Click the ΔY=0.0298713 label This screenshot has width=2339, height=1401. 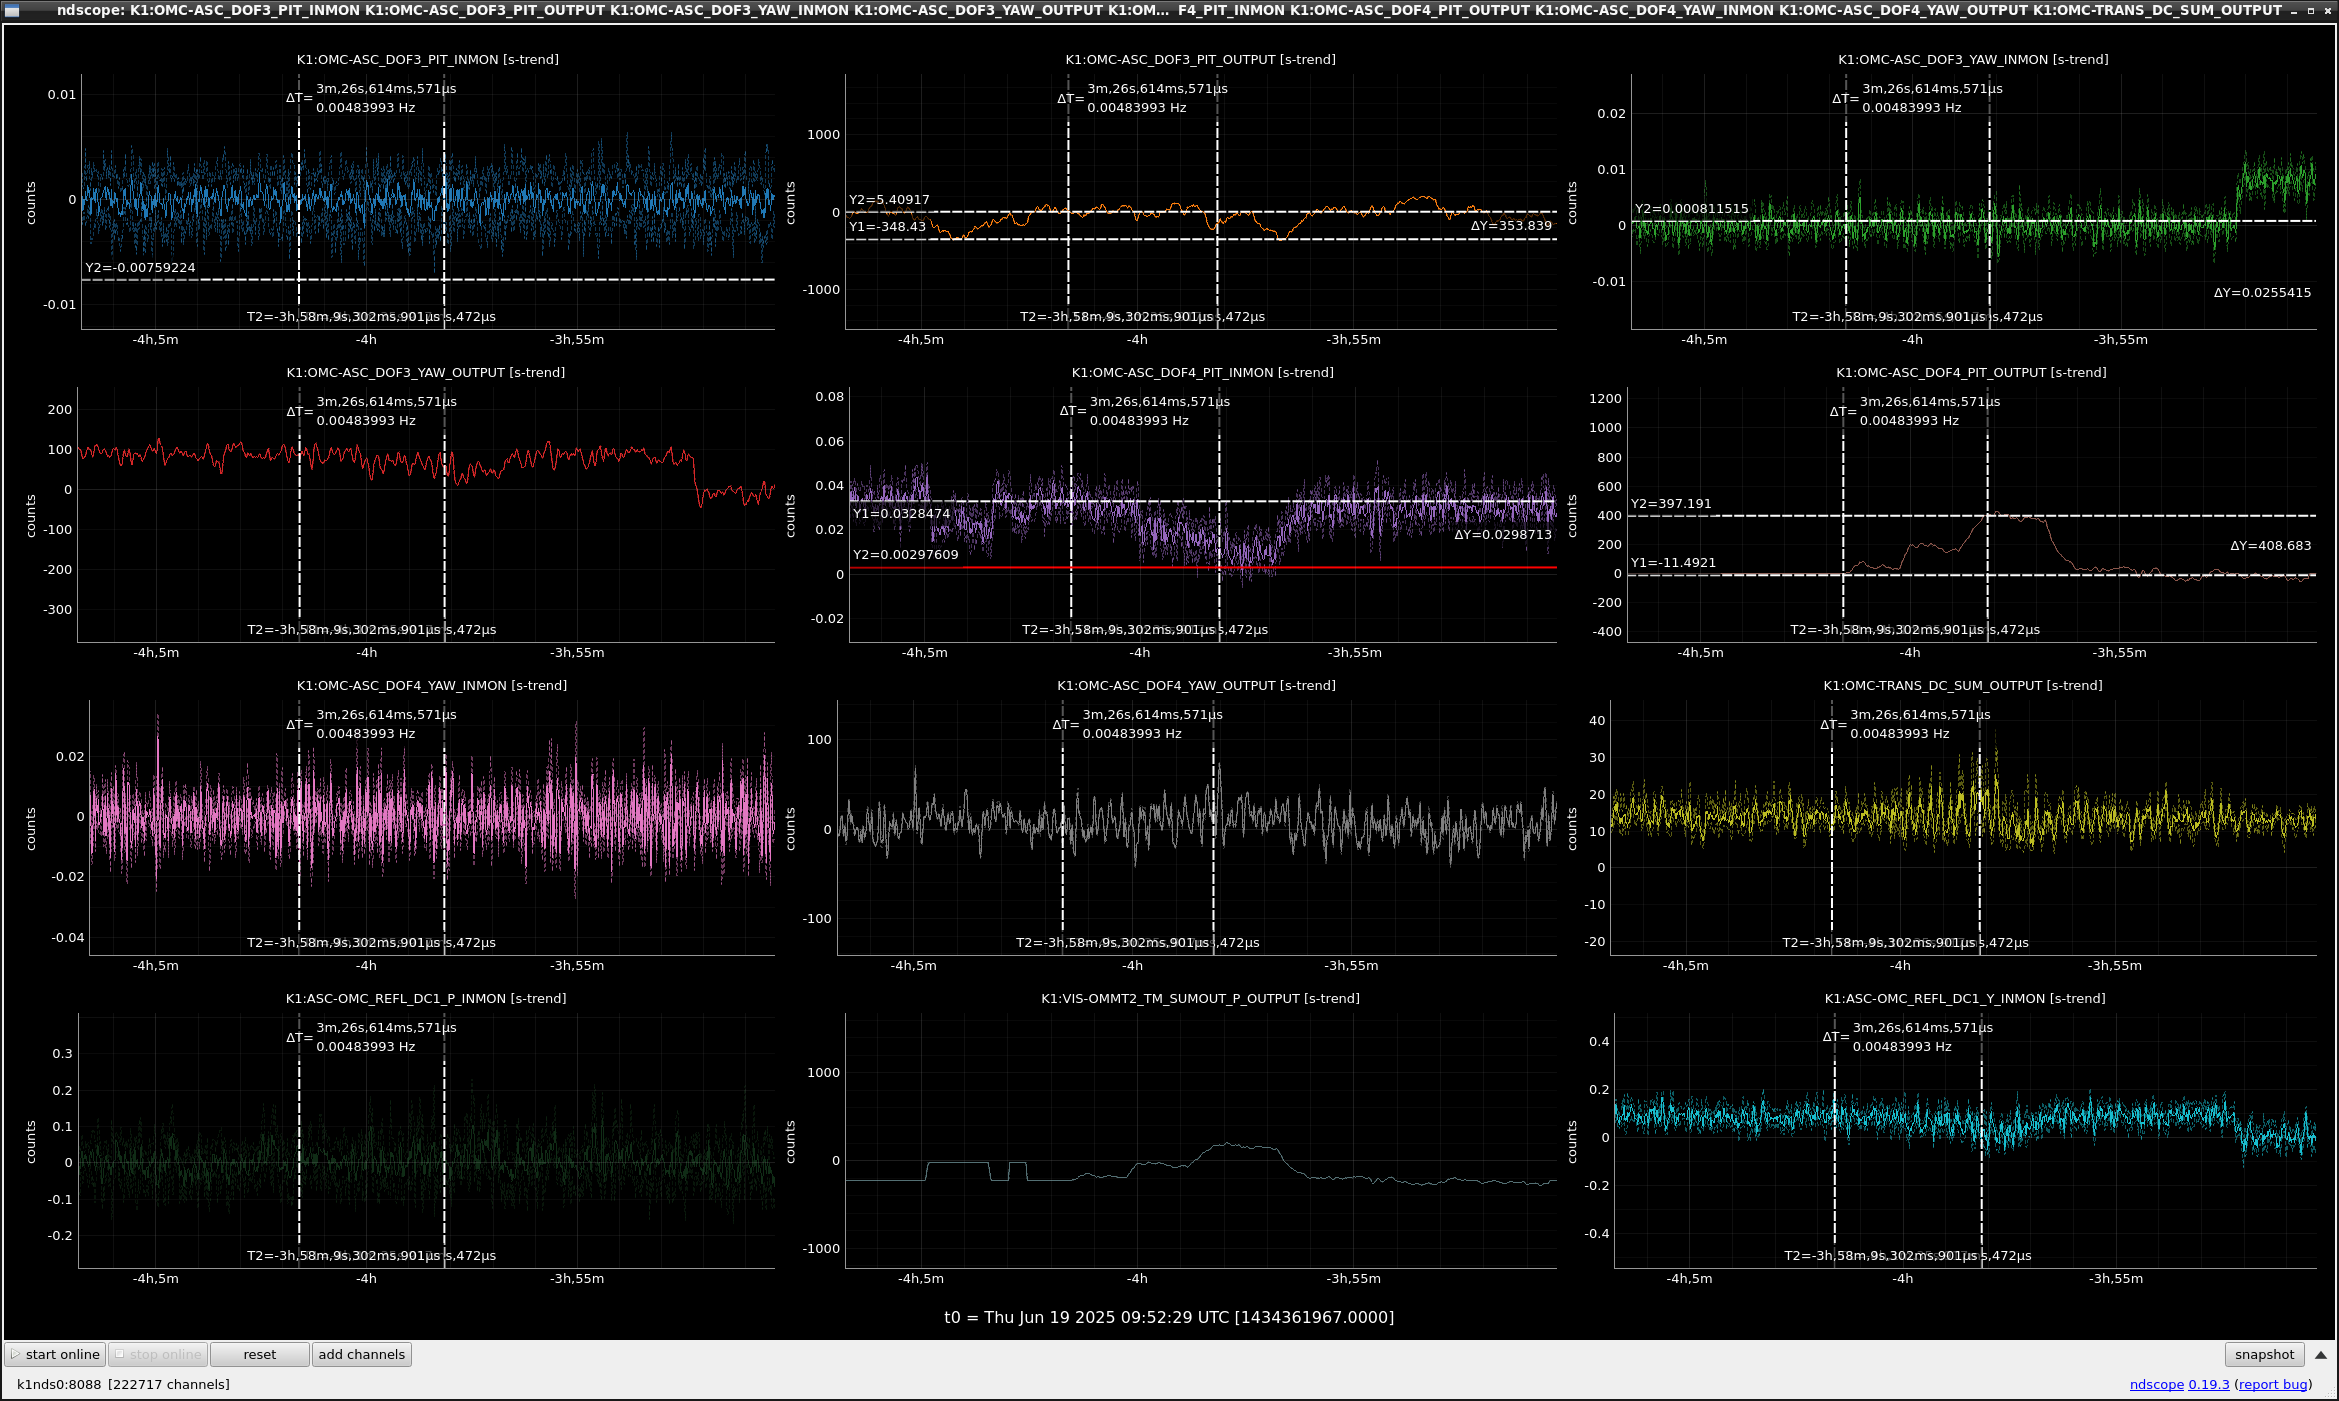coord(1503,534)
